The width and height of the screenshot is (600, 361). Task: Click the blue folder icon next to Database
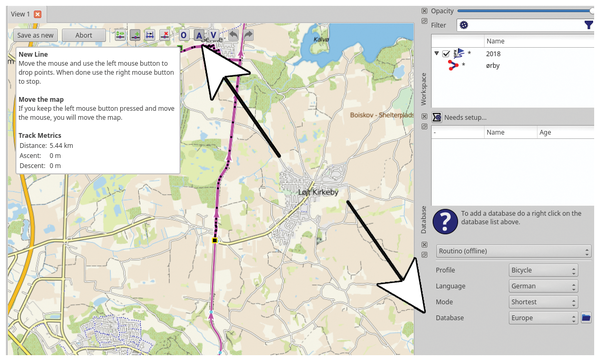click(586, 318)
